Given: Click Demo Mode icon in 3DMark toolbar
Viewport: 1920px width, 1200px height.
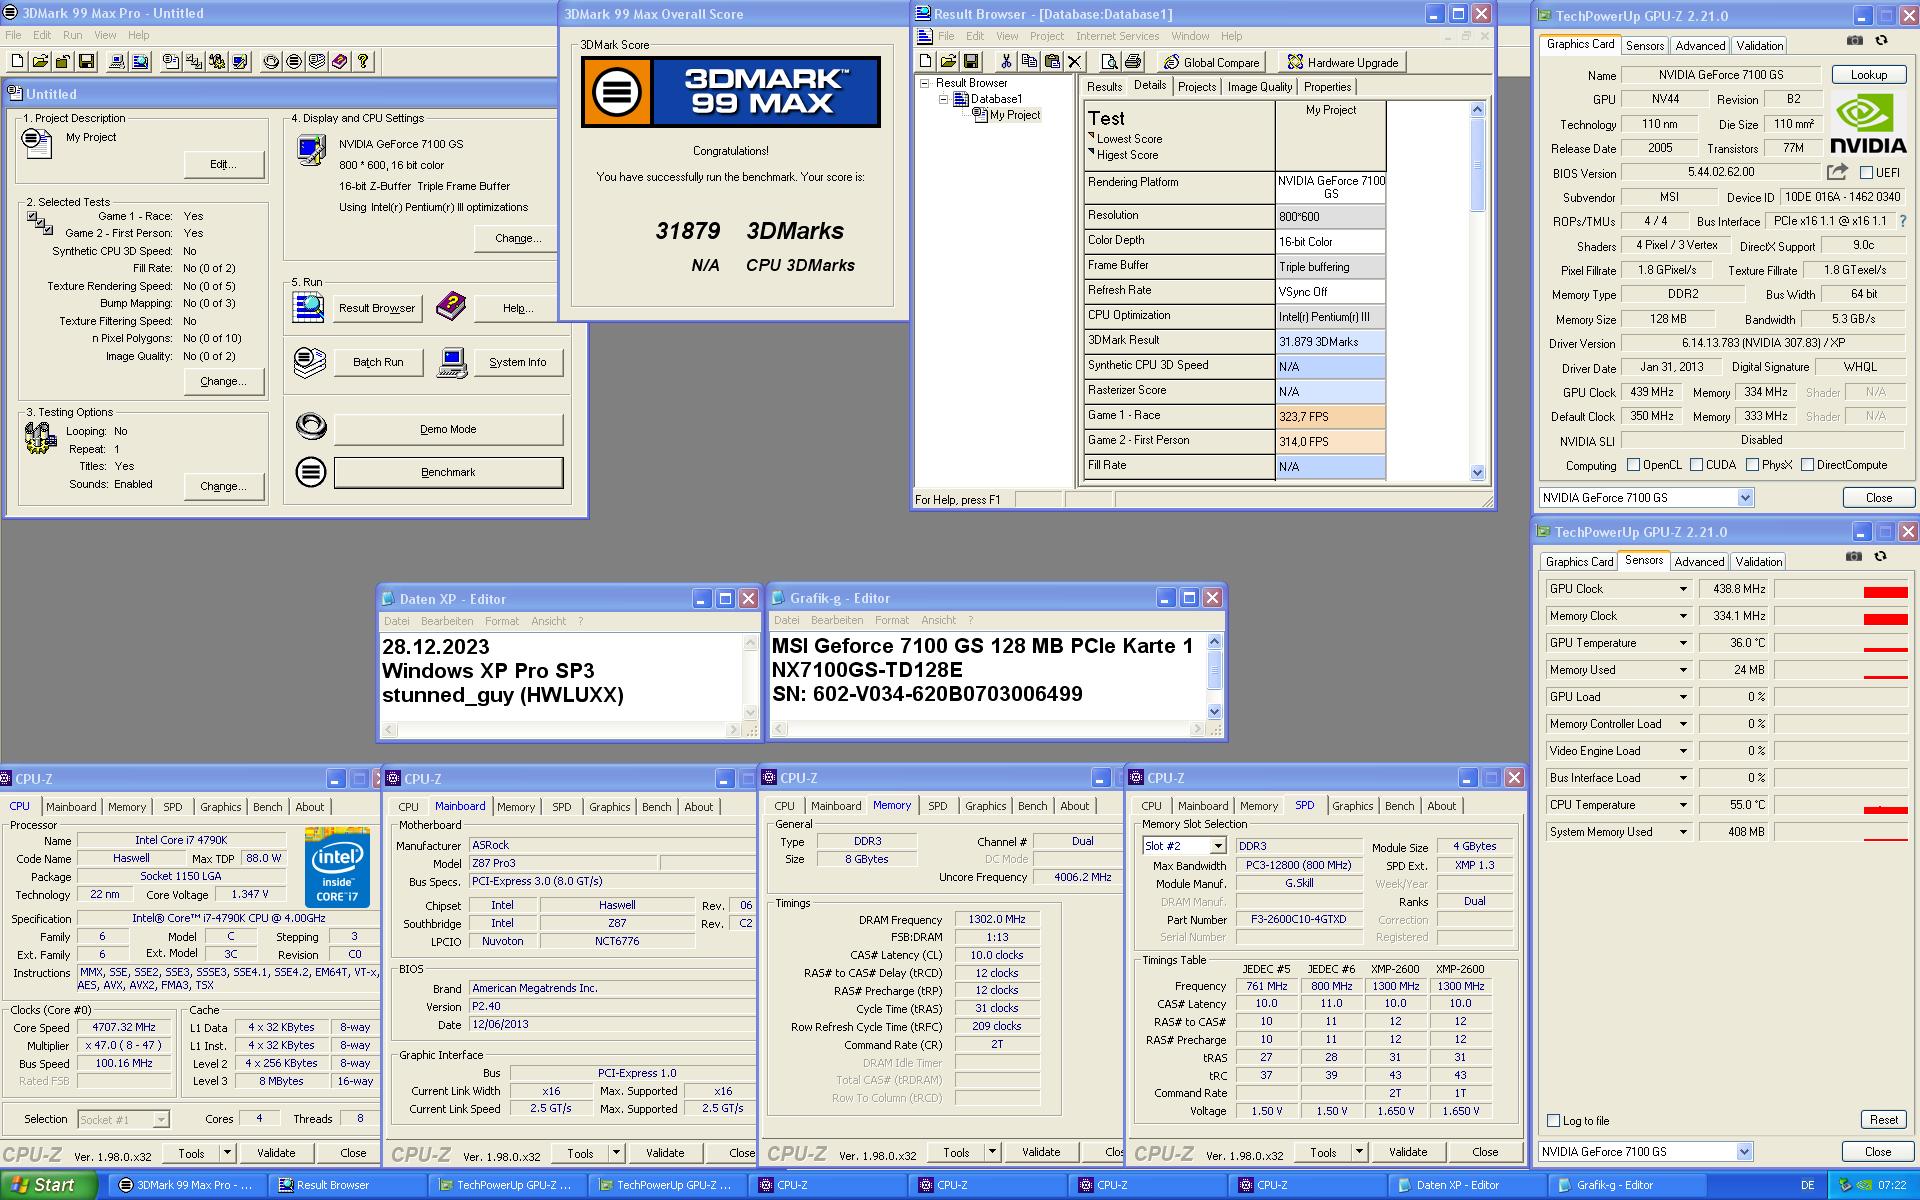Looking at the screenshot, I should pyautogui.click(x=271, y=62).
